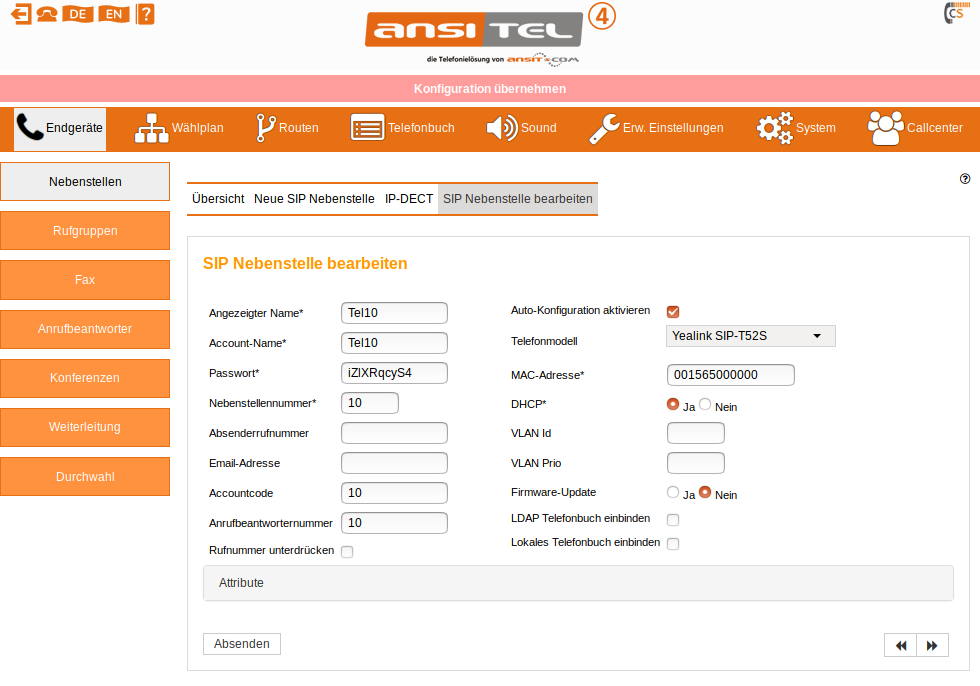Open the Routen section
Image resolution: width=980 pixels, height=686 pixels.
click(x=287, y=128)
